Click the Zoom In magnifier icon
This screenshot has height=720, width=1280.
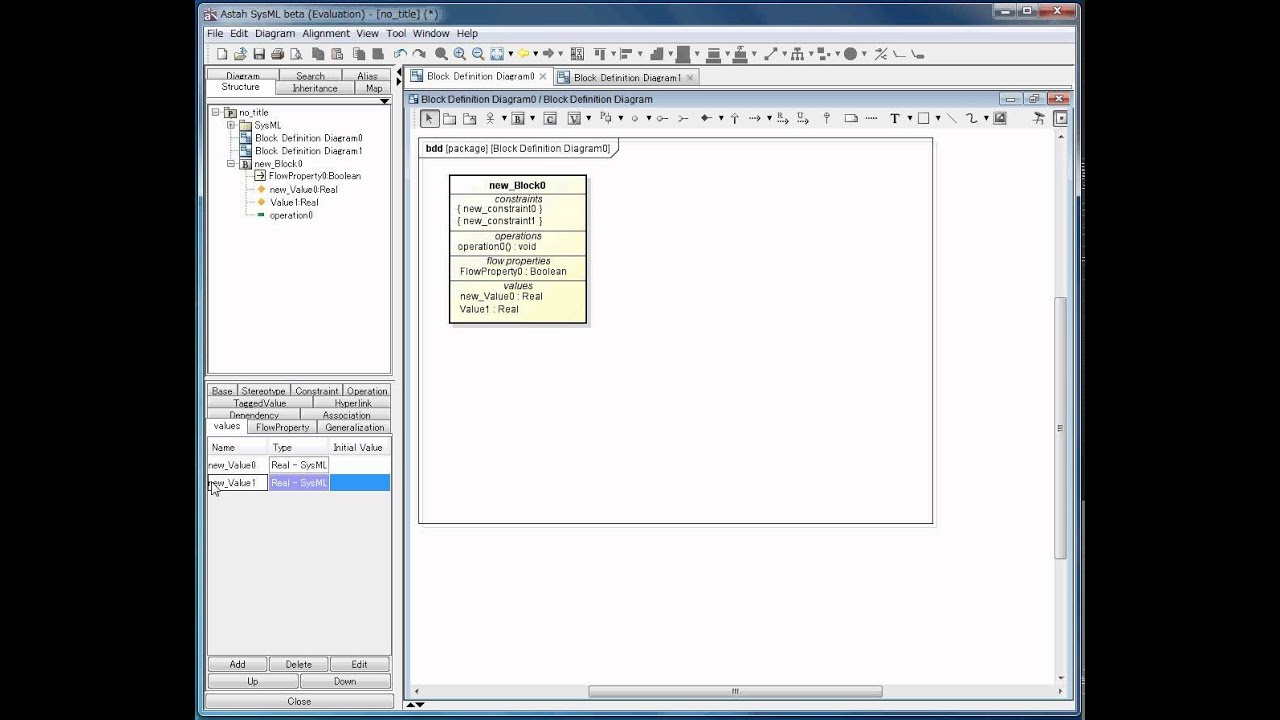[459, 54]
